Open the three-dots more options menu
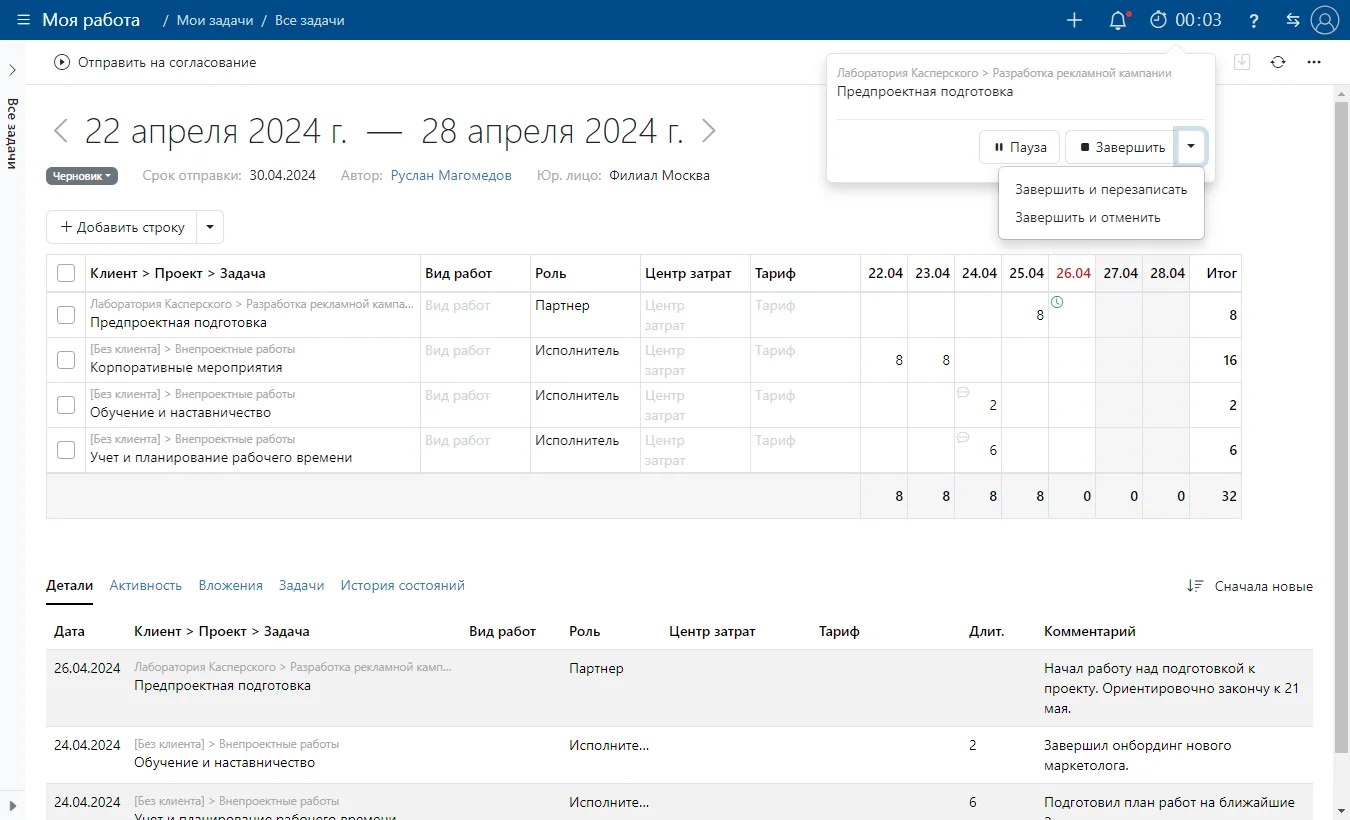Viewport: 1350px width, 820px height. (1314, 62)
